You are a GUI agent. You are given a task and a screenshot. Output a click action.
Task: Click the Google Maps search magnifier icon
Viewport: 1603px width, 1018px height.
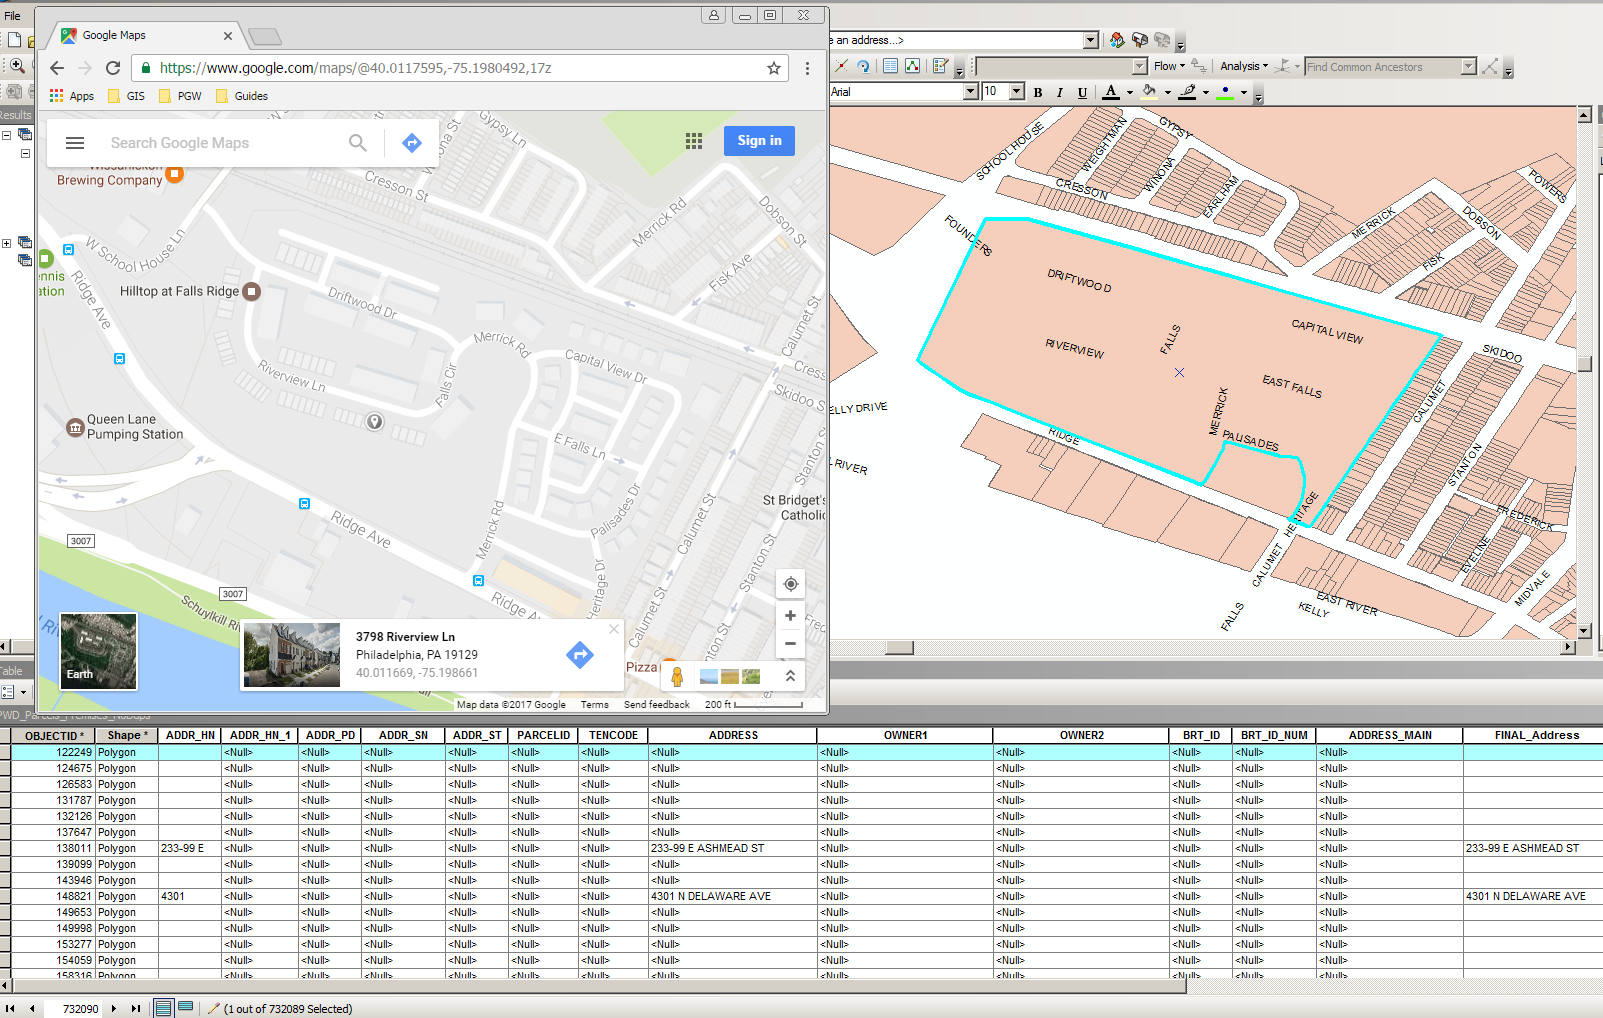tap(357, 143)
